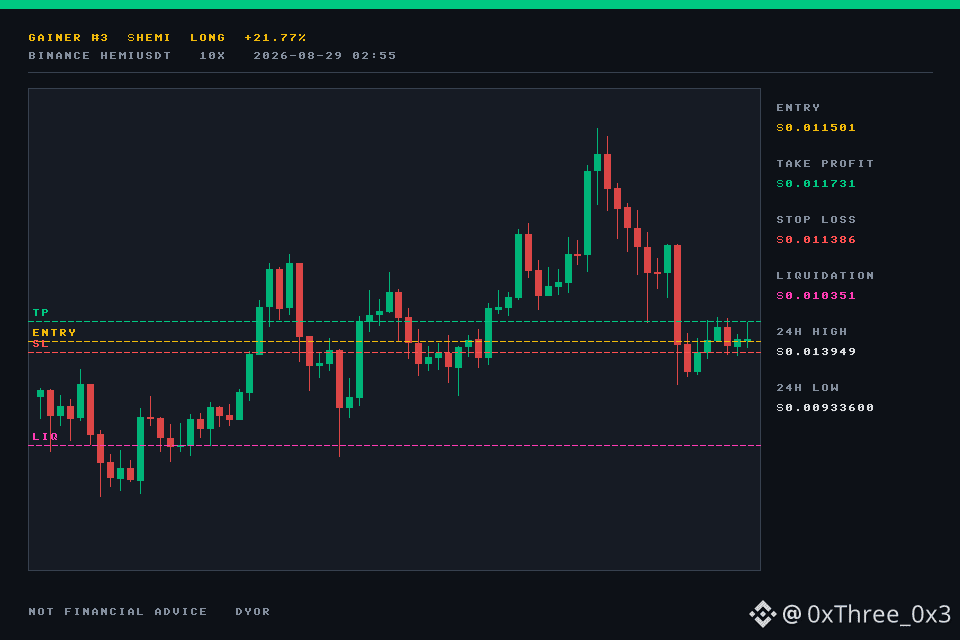This screenshot has width=960, height=640.
Task: Click the STOP LOSS heading
Action: 816,220
